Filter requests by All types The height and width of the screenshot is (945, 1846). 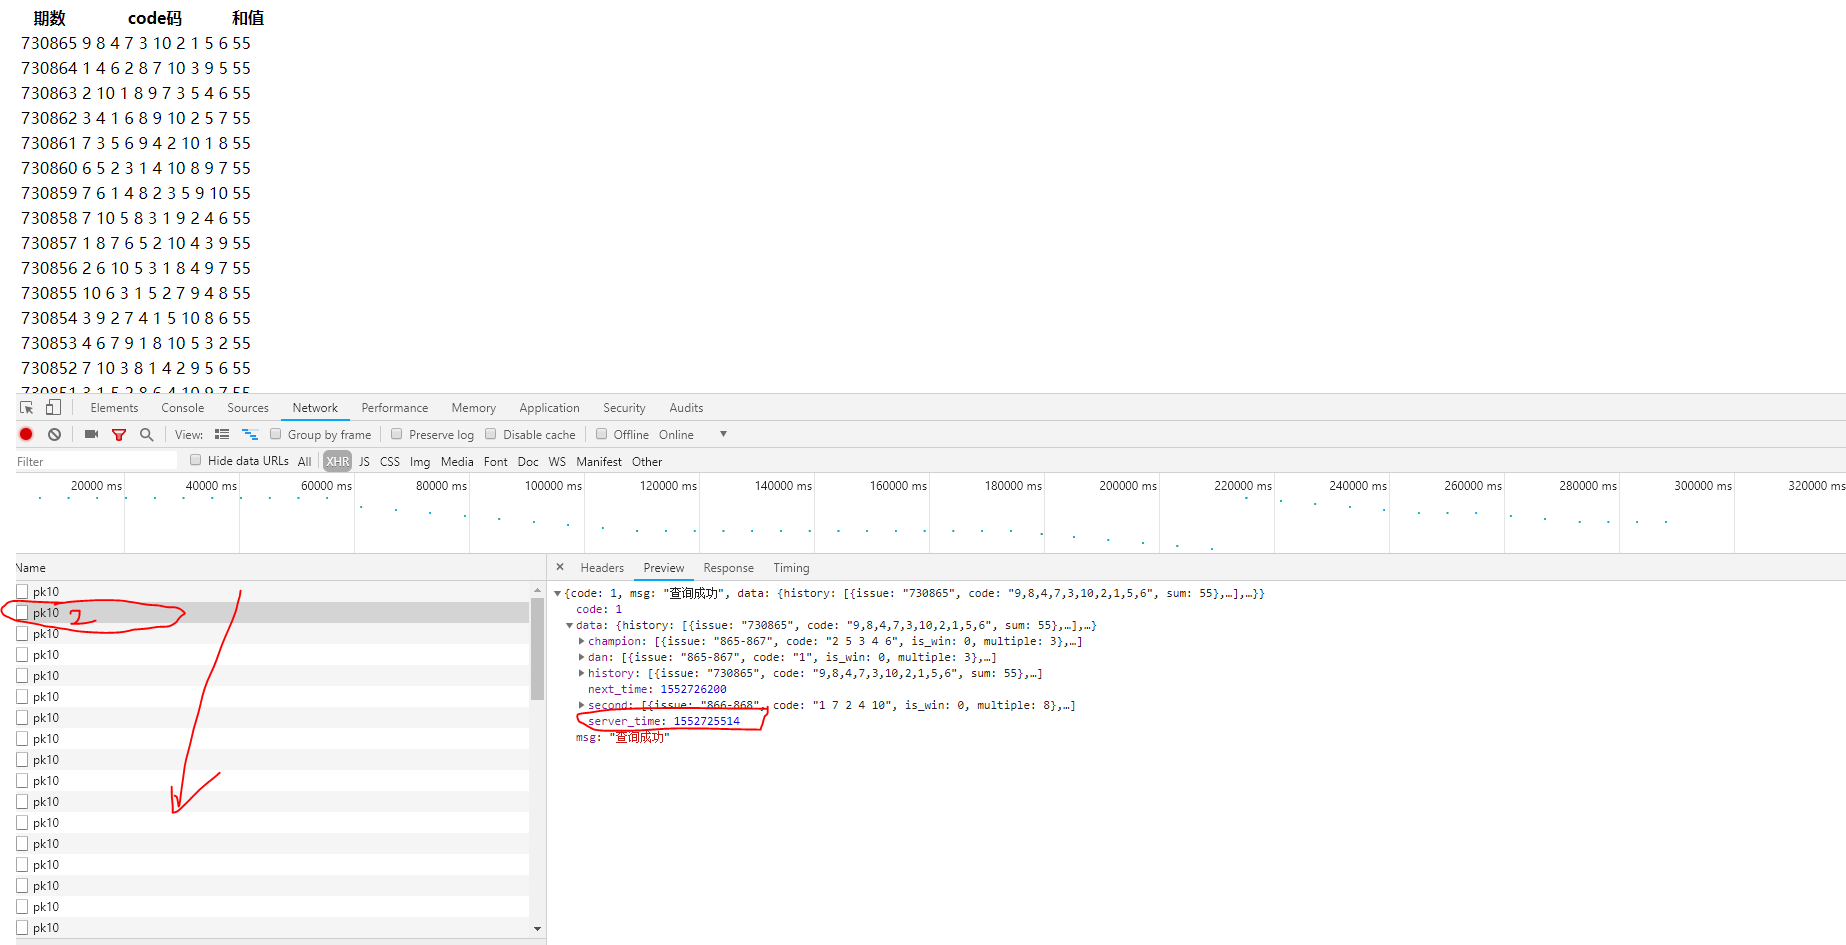tap(305, 462)
